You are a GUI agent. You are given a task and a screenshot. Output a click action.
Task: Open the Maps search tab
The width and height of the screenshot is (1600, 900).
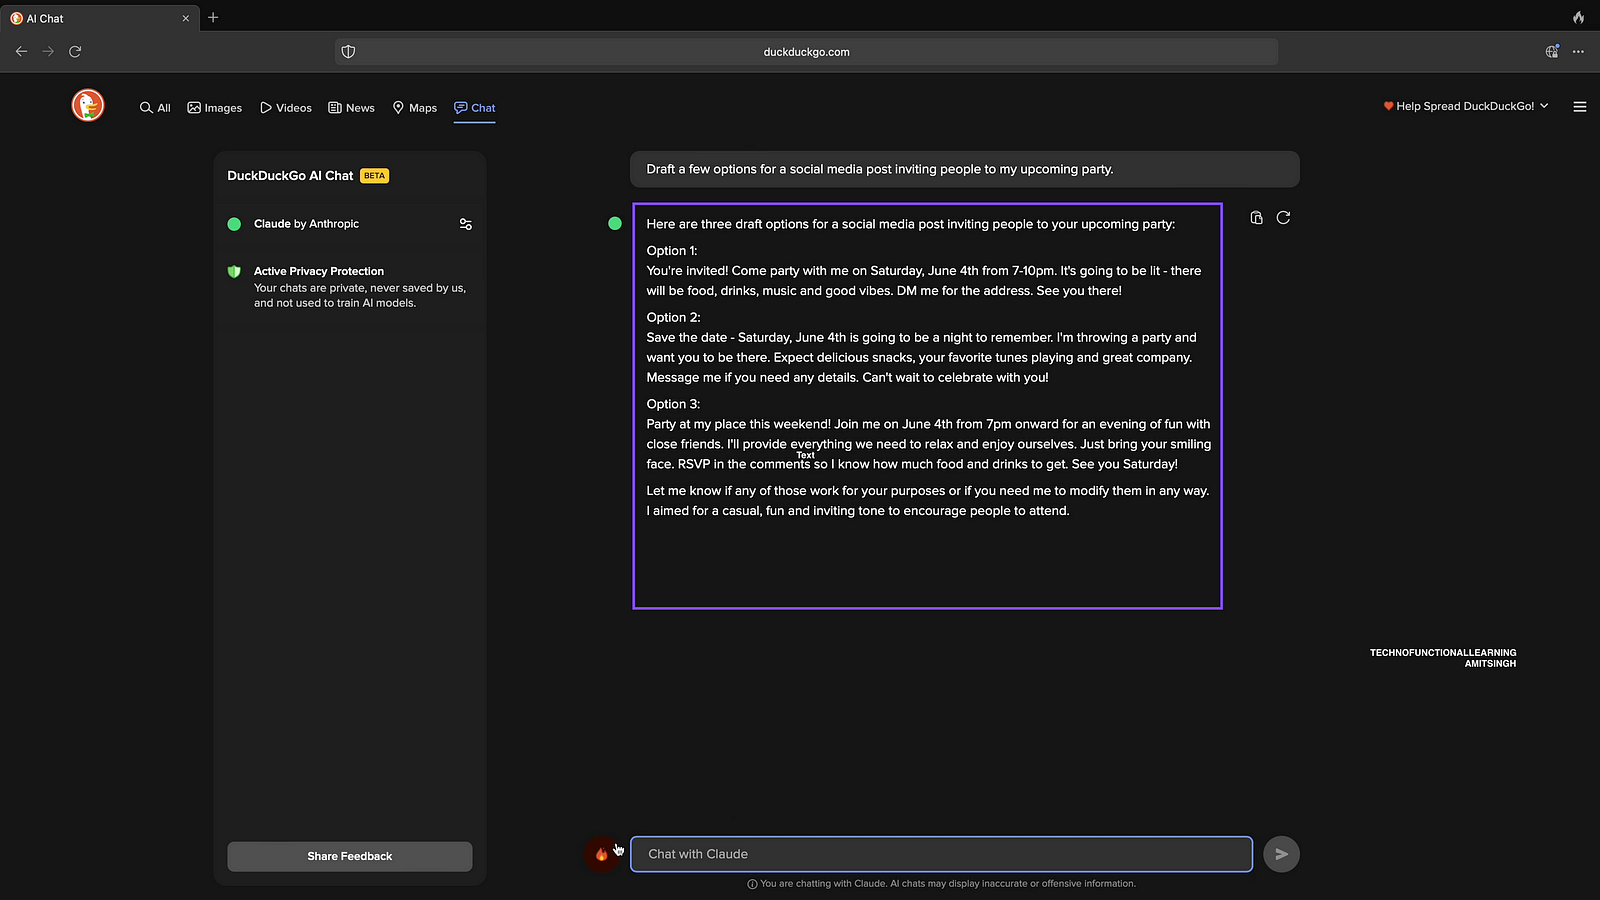click(414, 108)
